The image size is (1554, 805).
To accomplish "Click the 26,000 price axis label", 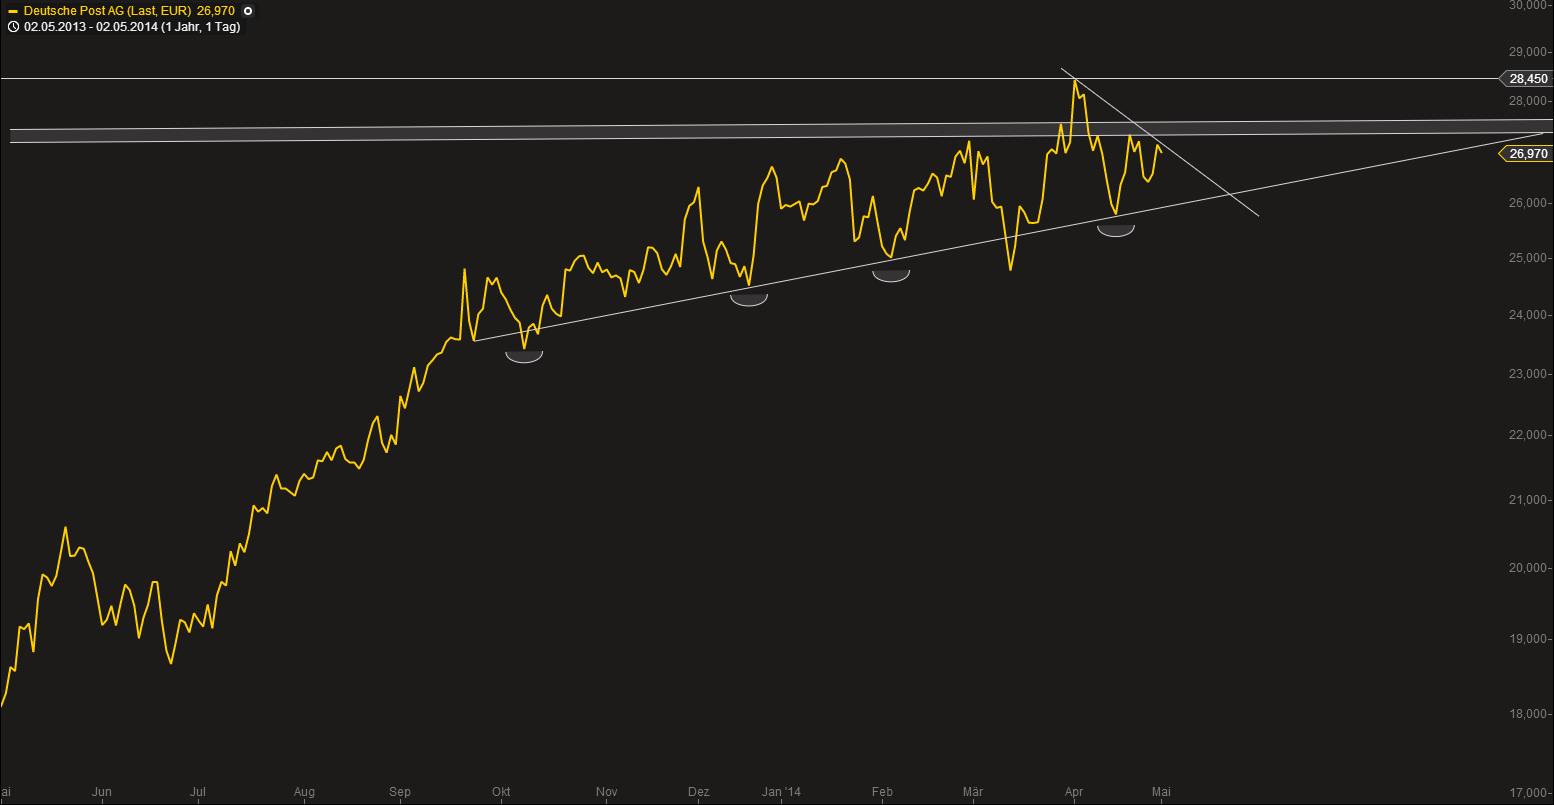I will pos(1528,203).
